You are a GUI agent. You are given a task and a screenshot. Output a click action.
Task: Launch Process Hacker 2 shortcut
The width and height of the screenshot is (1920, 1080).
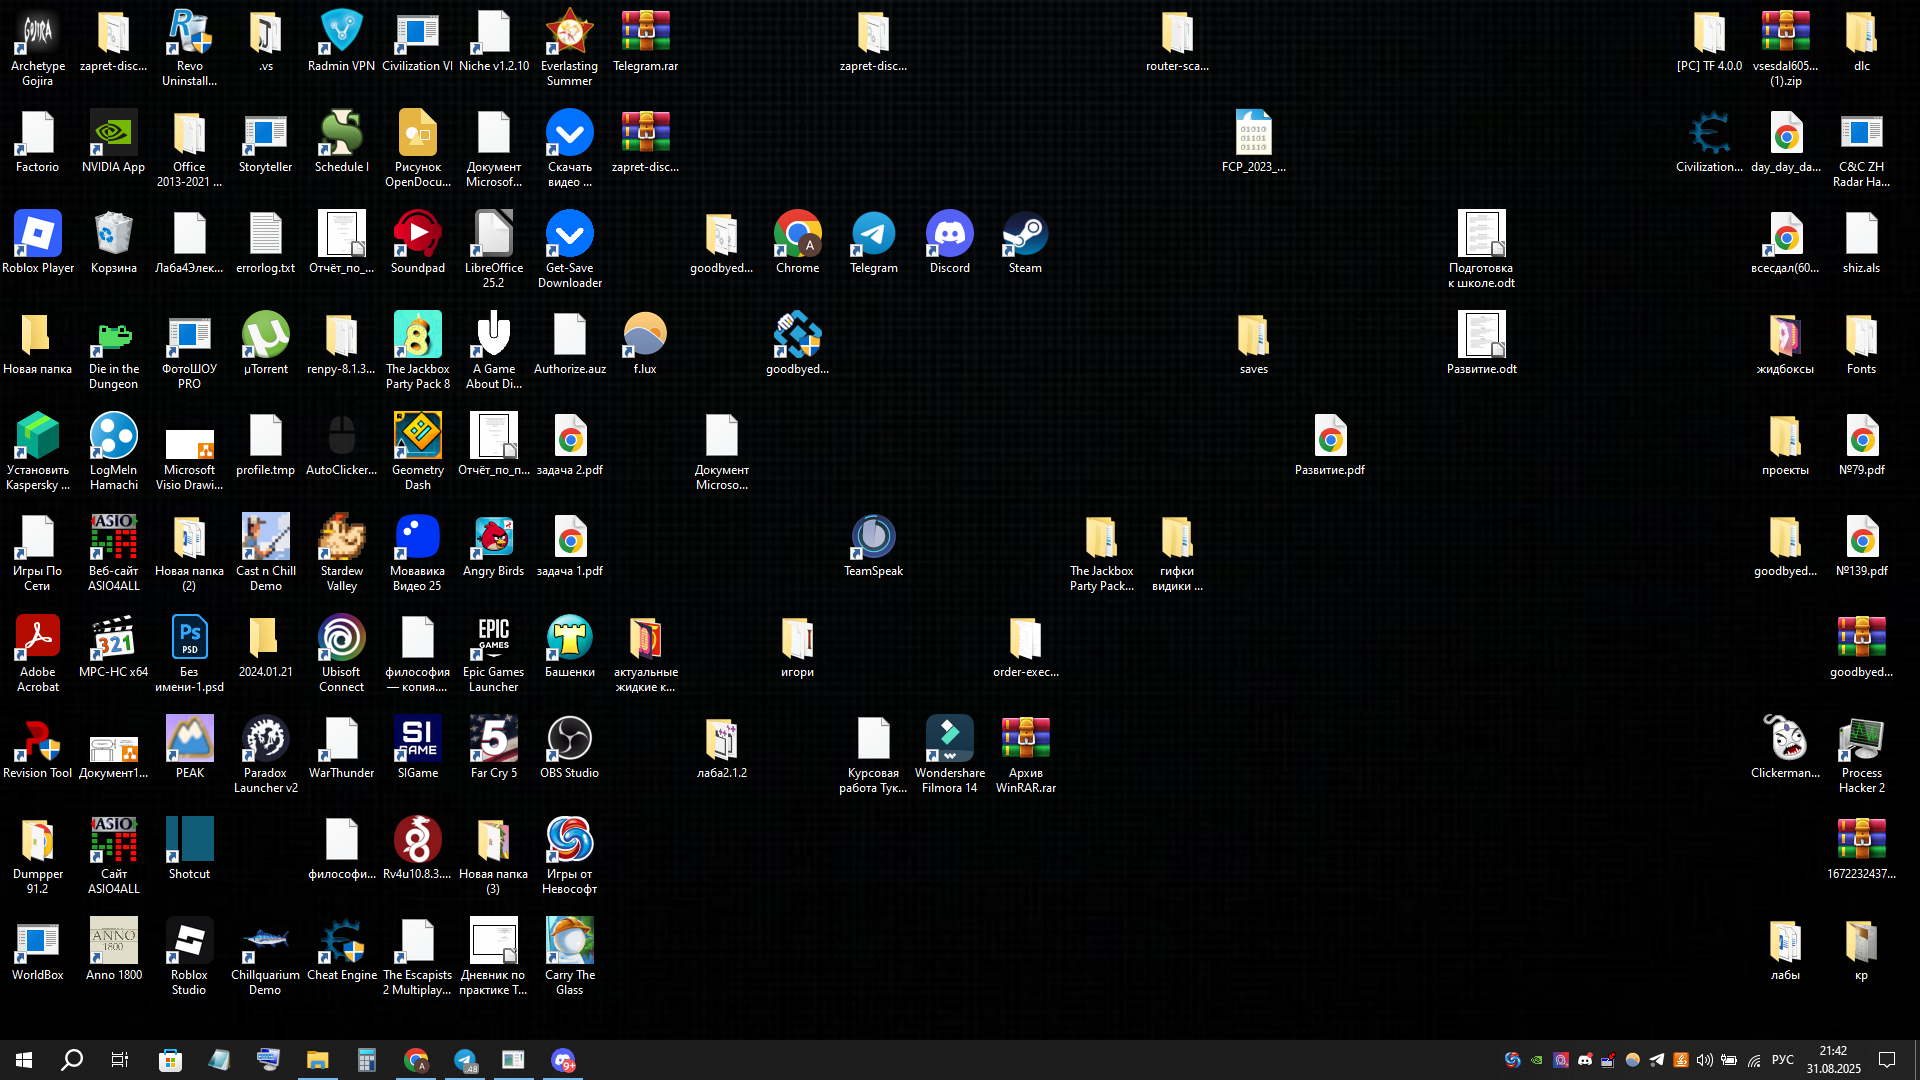click(x=1862, y=755)
